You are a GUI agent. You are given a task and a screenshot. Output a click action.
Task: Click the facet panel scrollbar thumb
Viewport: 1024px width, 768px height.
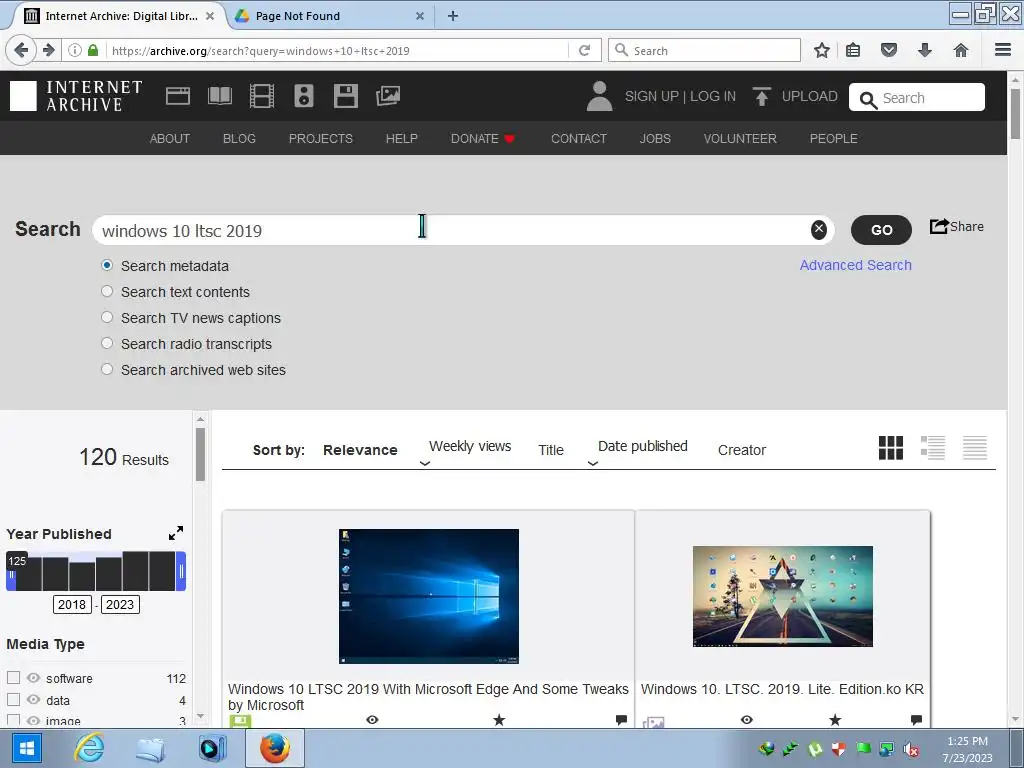[200, 454]
